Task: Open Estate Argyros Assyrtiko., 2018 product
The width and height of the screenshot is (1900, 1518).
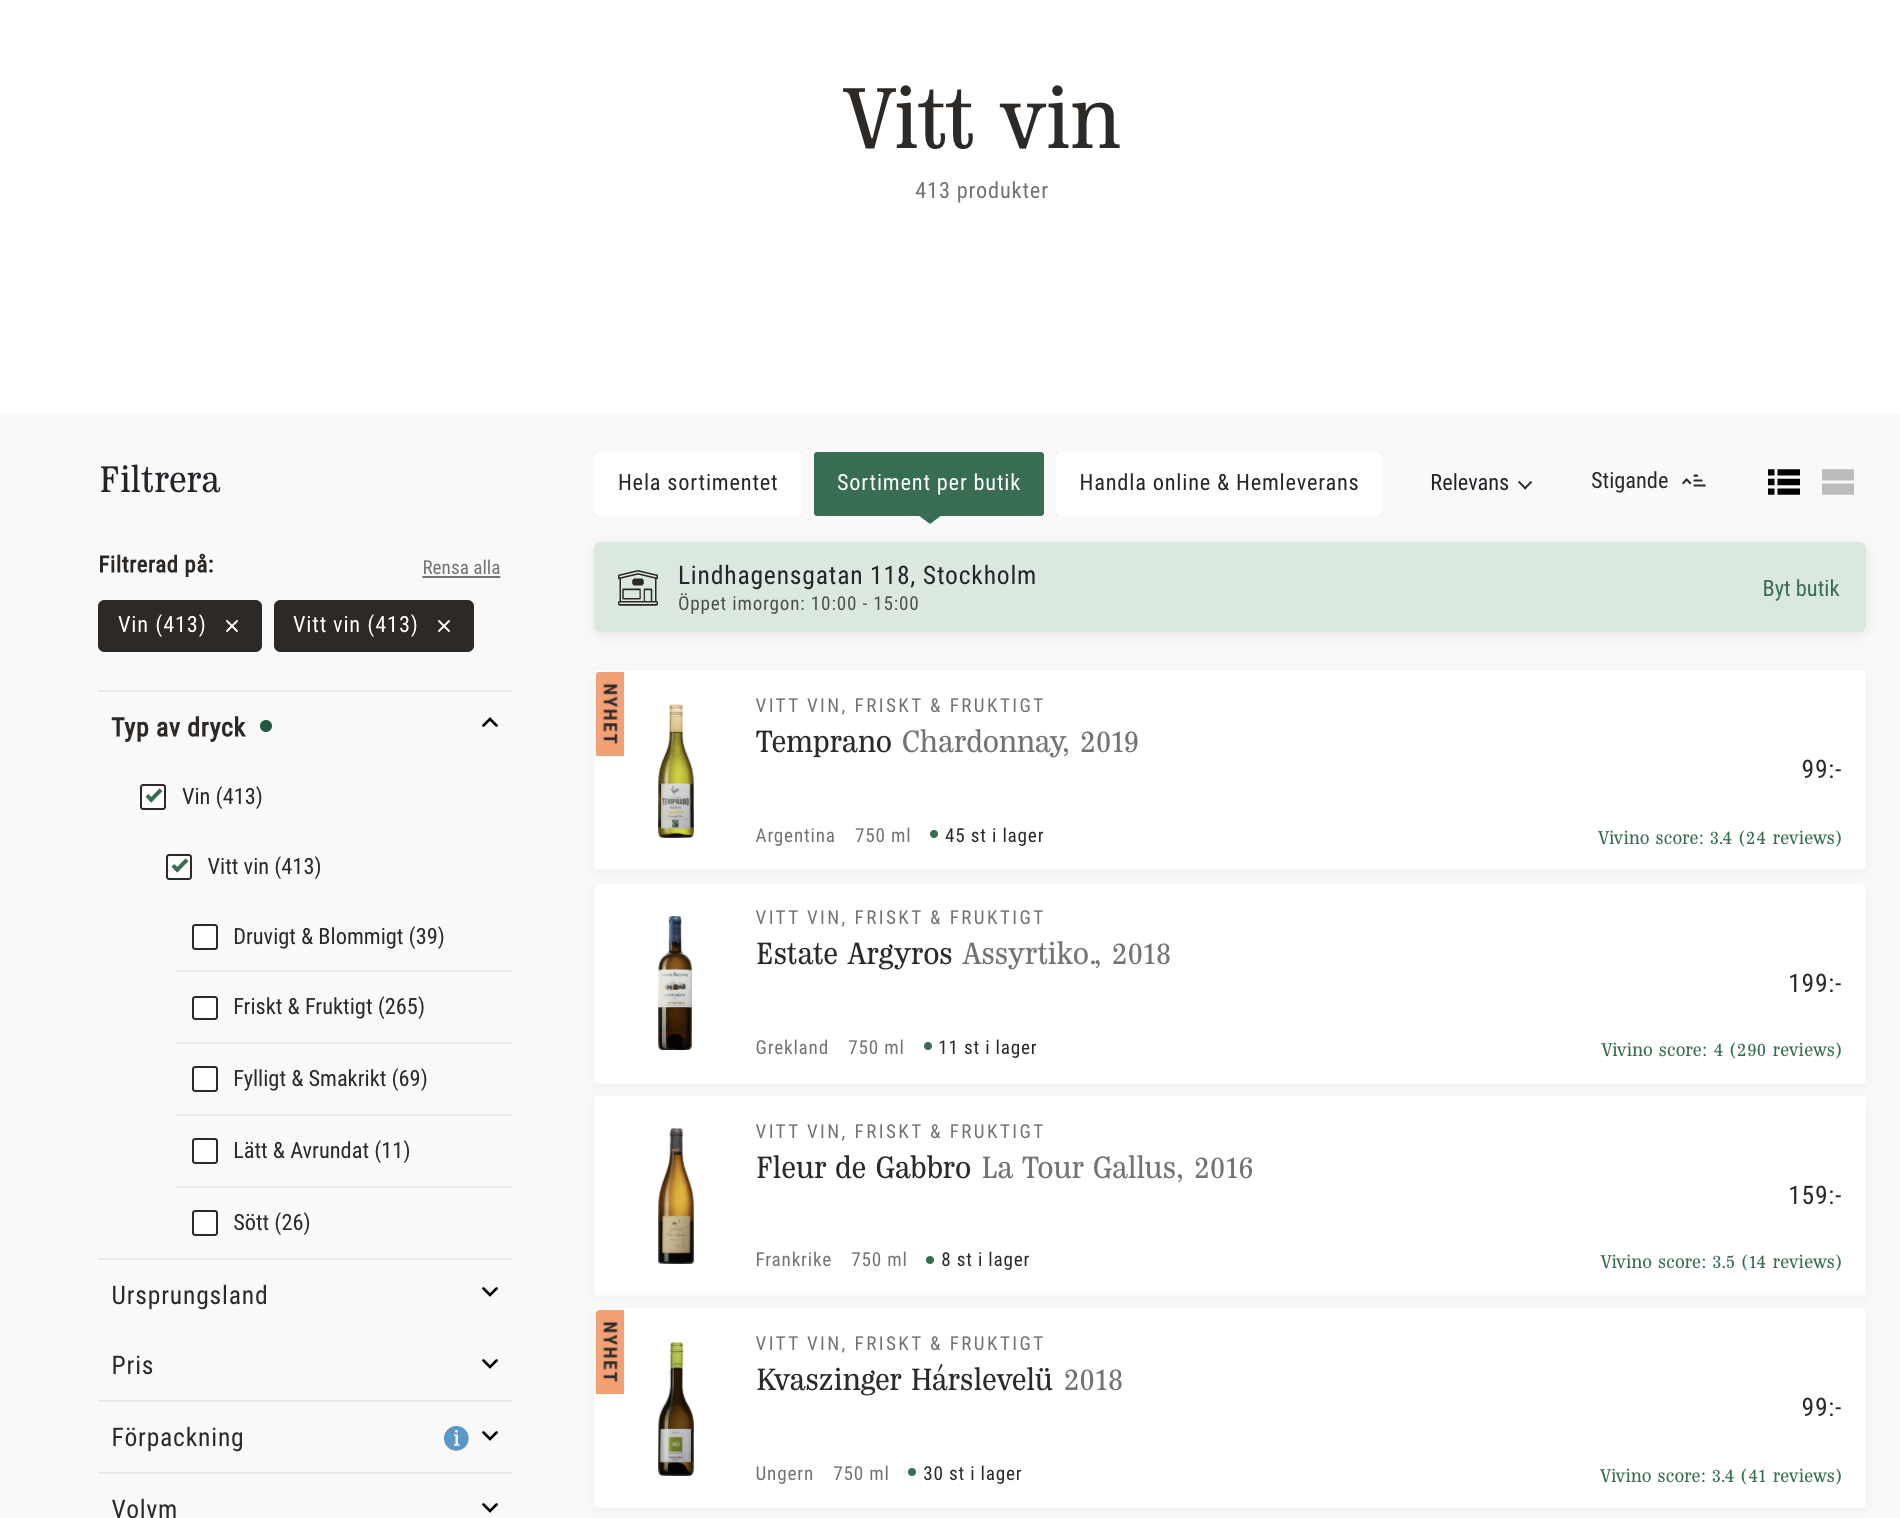Action: [x=963, y=954]
